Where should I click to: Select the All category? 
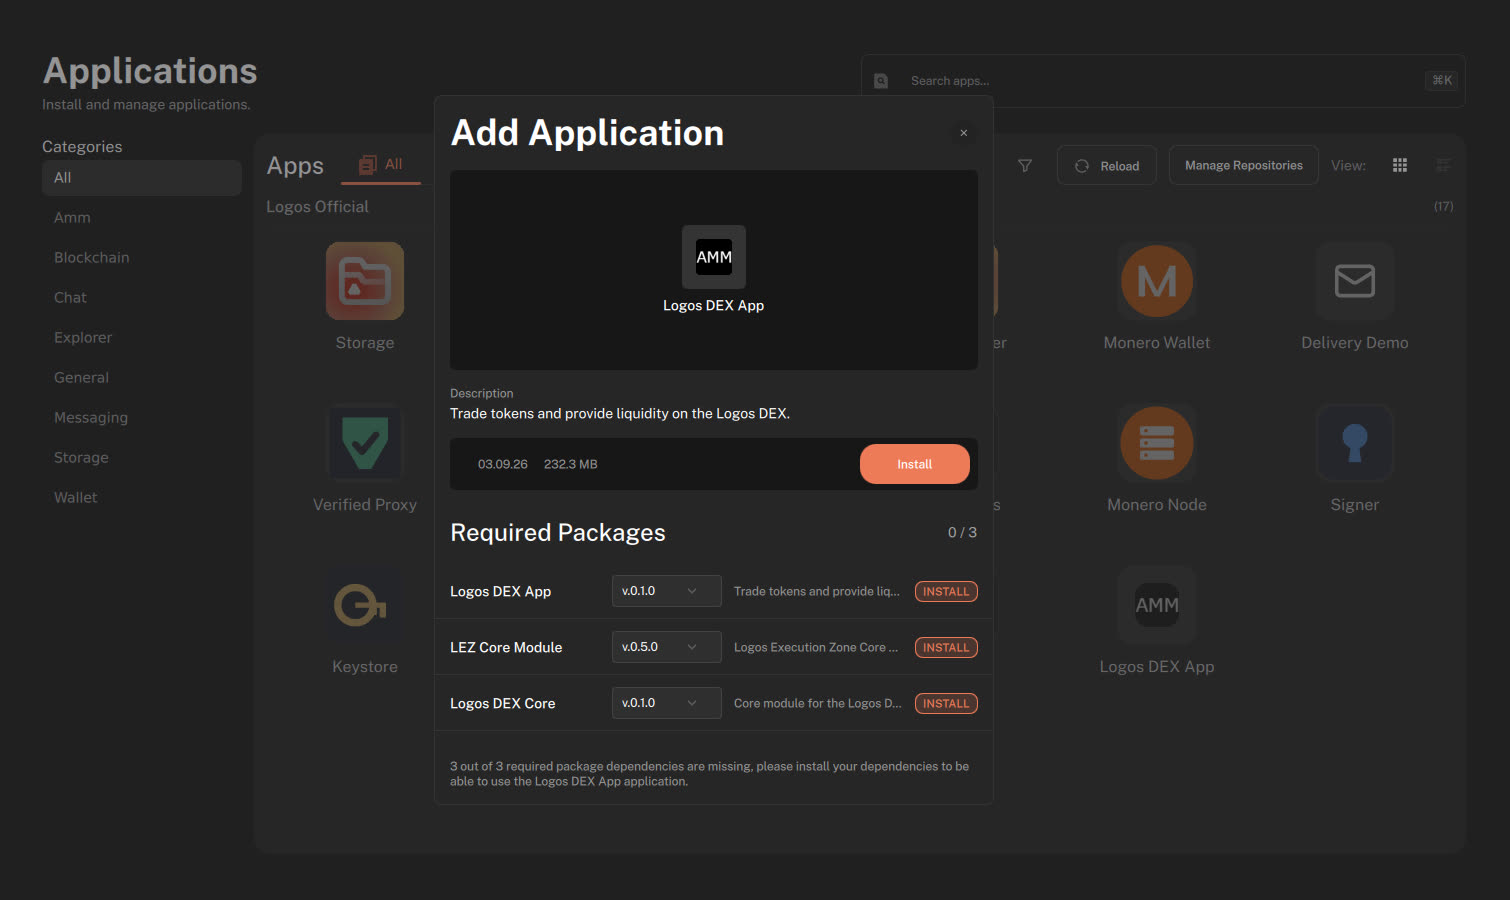(142, 178)
